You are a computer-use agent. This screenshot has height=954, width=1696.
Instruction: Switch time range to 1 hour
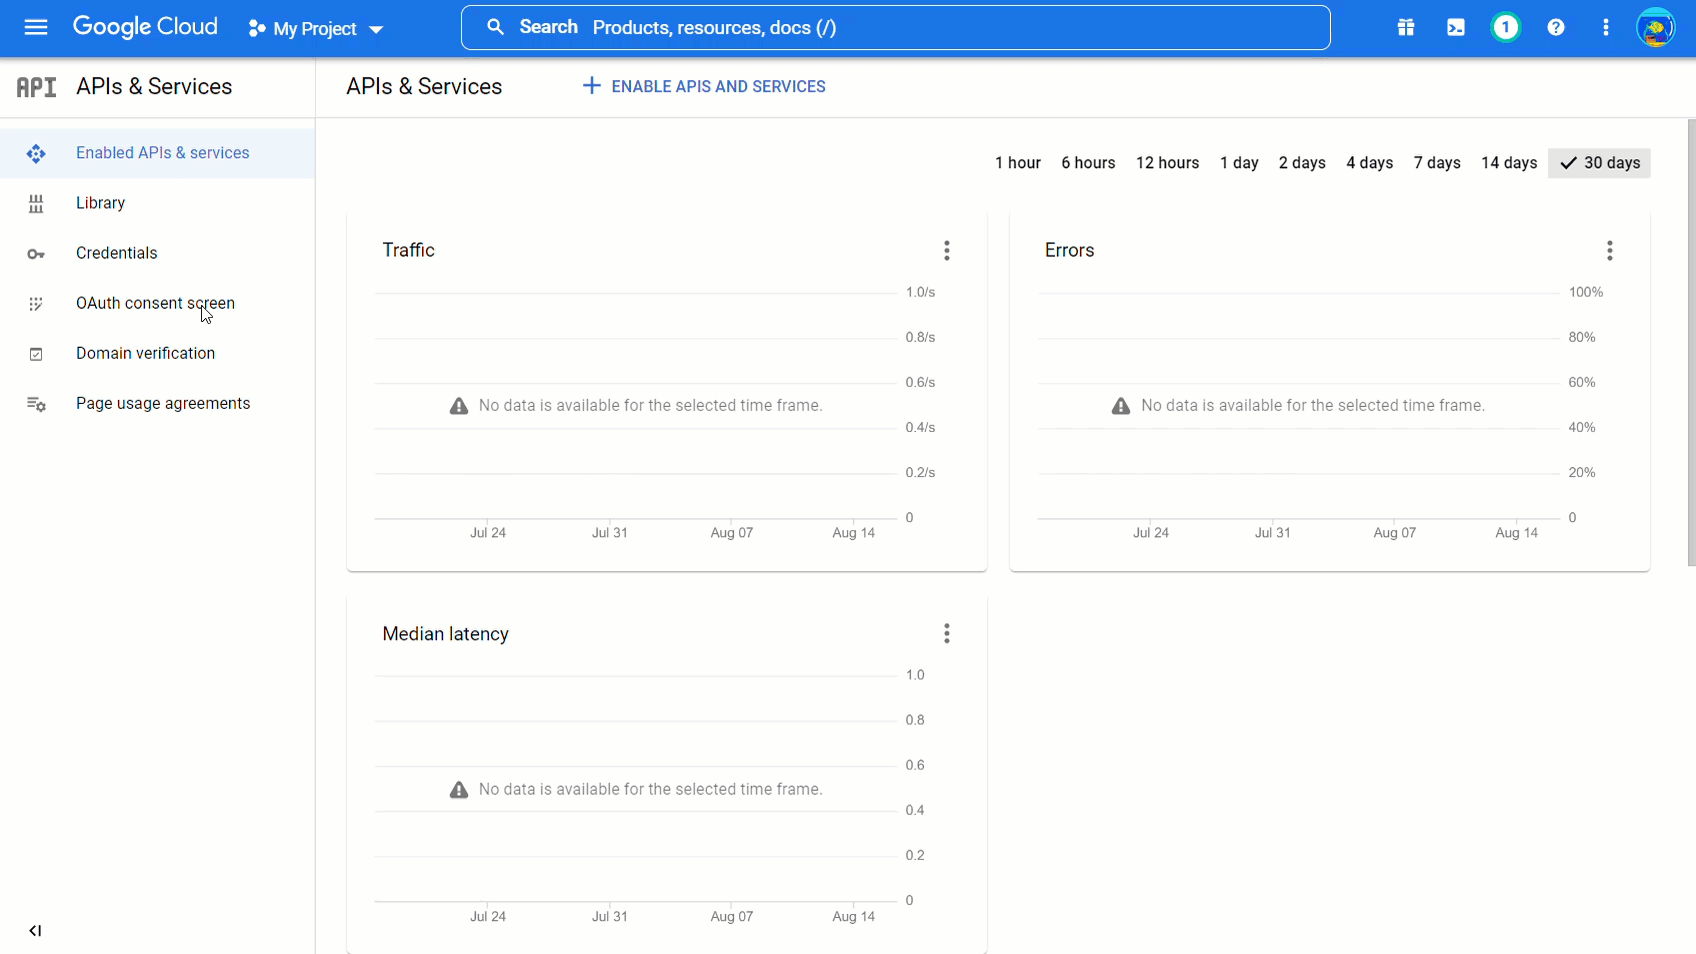[x=1017, y=163]
